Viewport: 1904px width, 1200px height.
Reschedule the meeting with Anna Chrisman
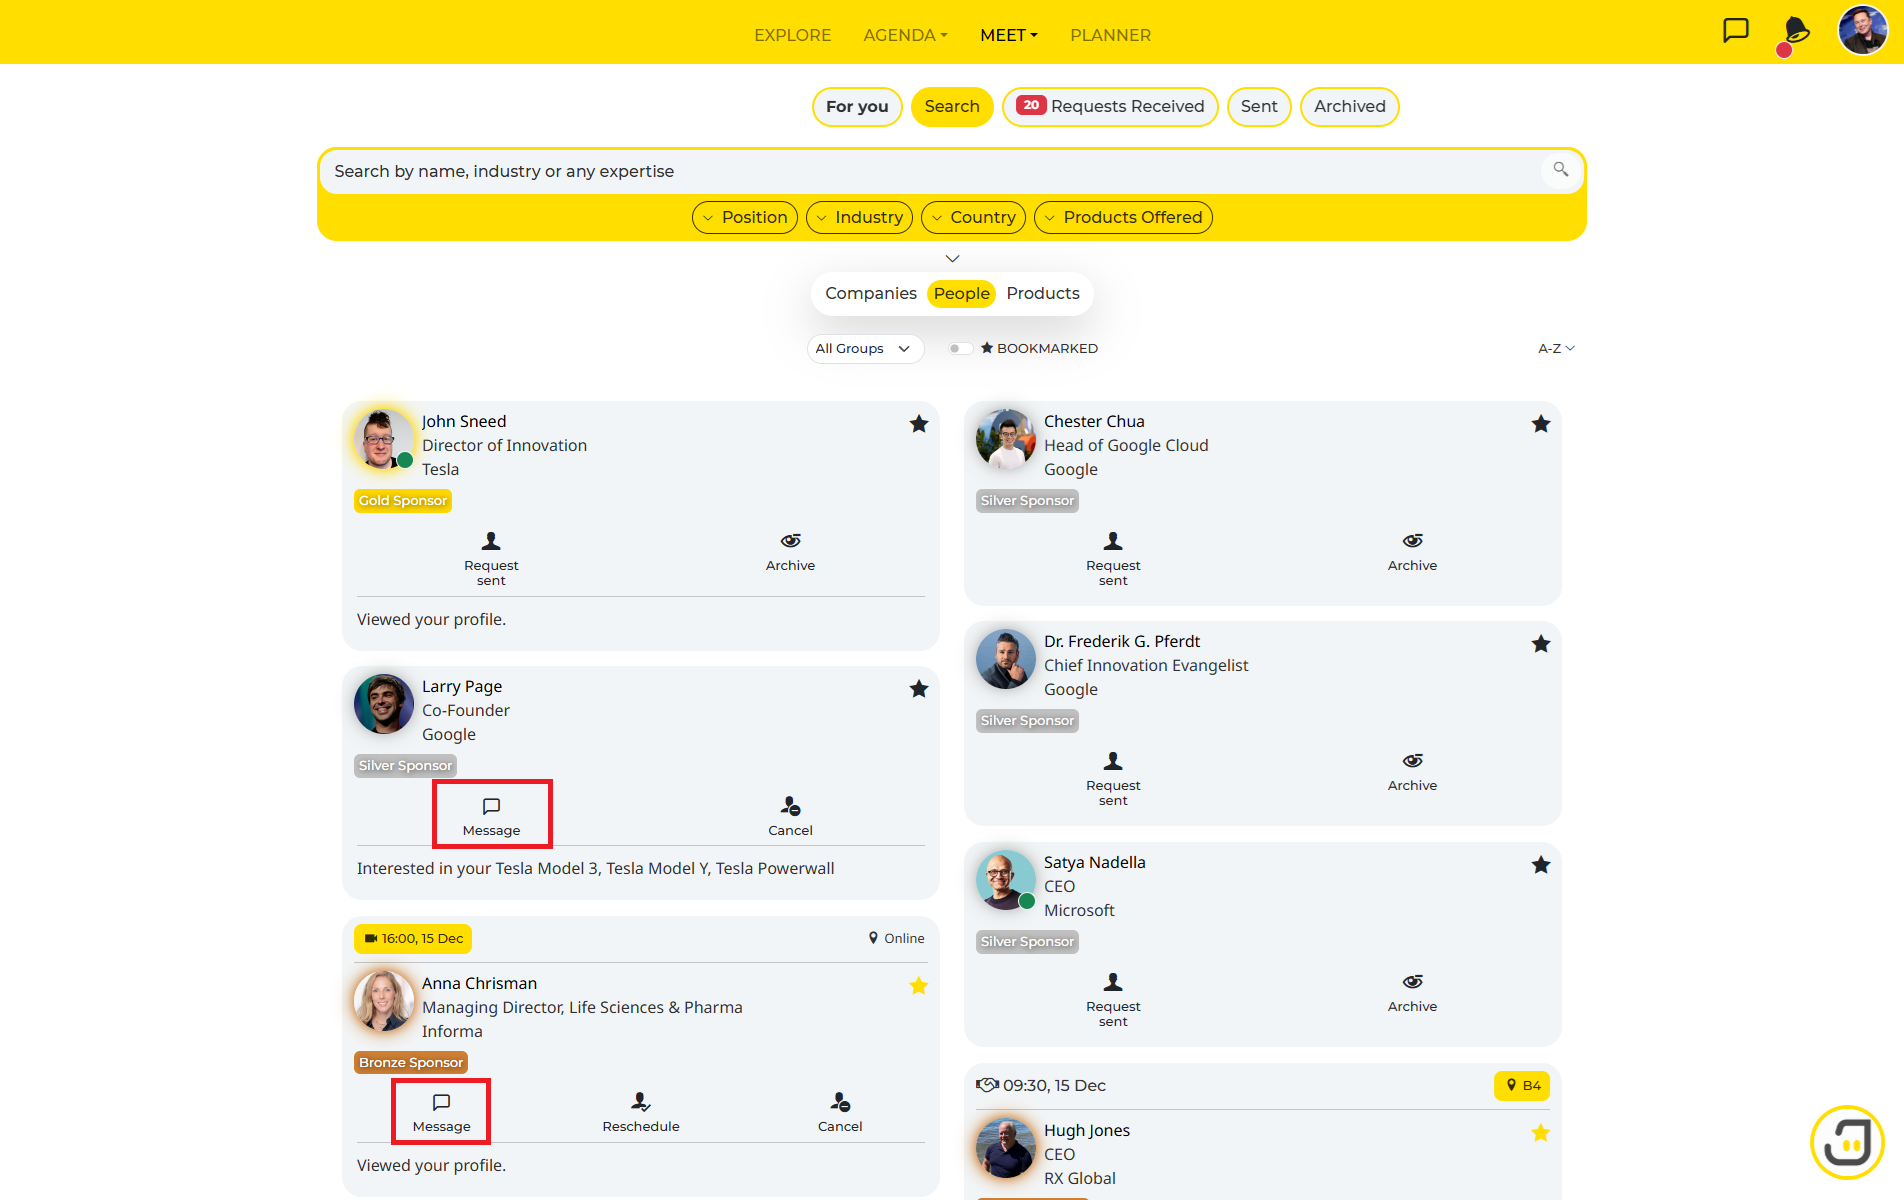(x=641, y=1112)
